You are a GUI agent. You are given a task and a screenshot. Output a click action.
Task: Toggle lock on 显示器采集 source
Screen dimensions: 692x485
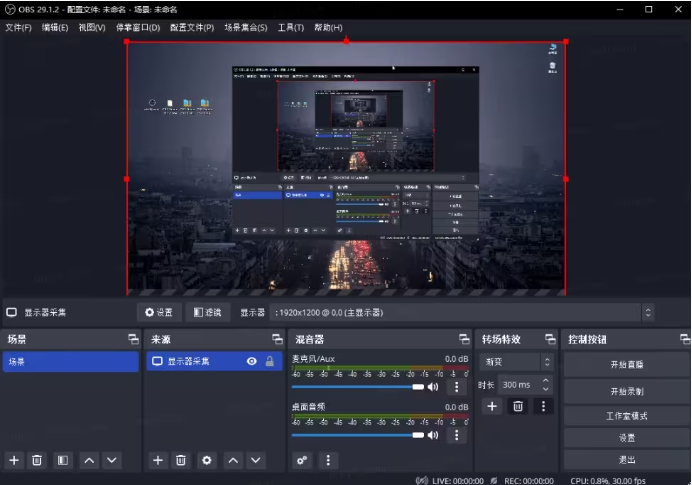click(x=270, y=361)
